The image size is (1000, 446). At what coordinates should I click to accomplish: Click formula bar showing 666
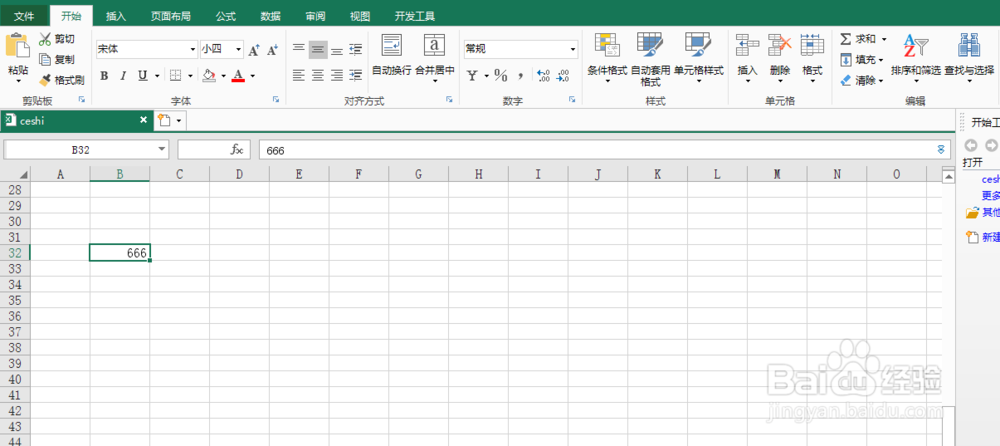(604, 150)
